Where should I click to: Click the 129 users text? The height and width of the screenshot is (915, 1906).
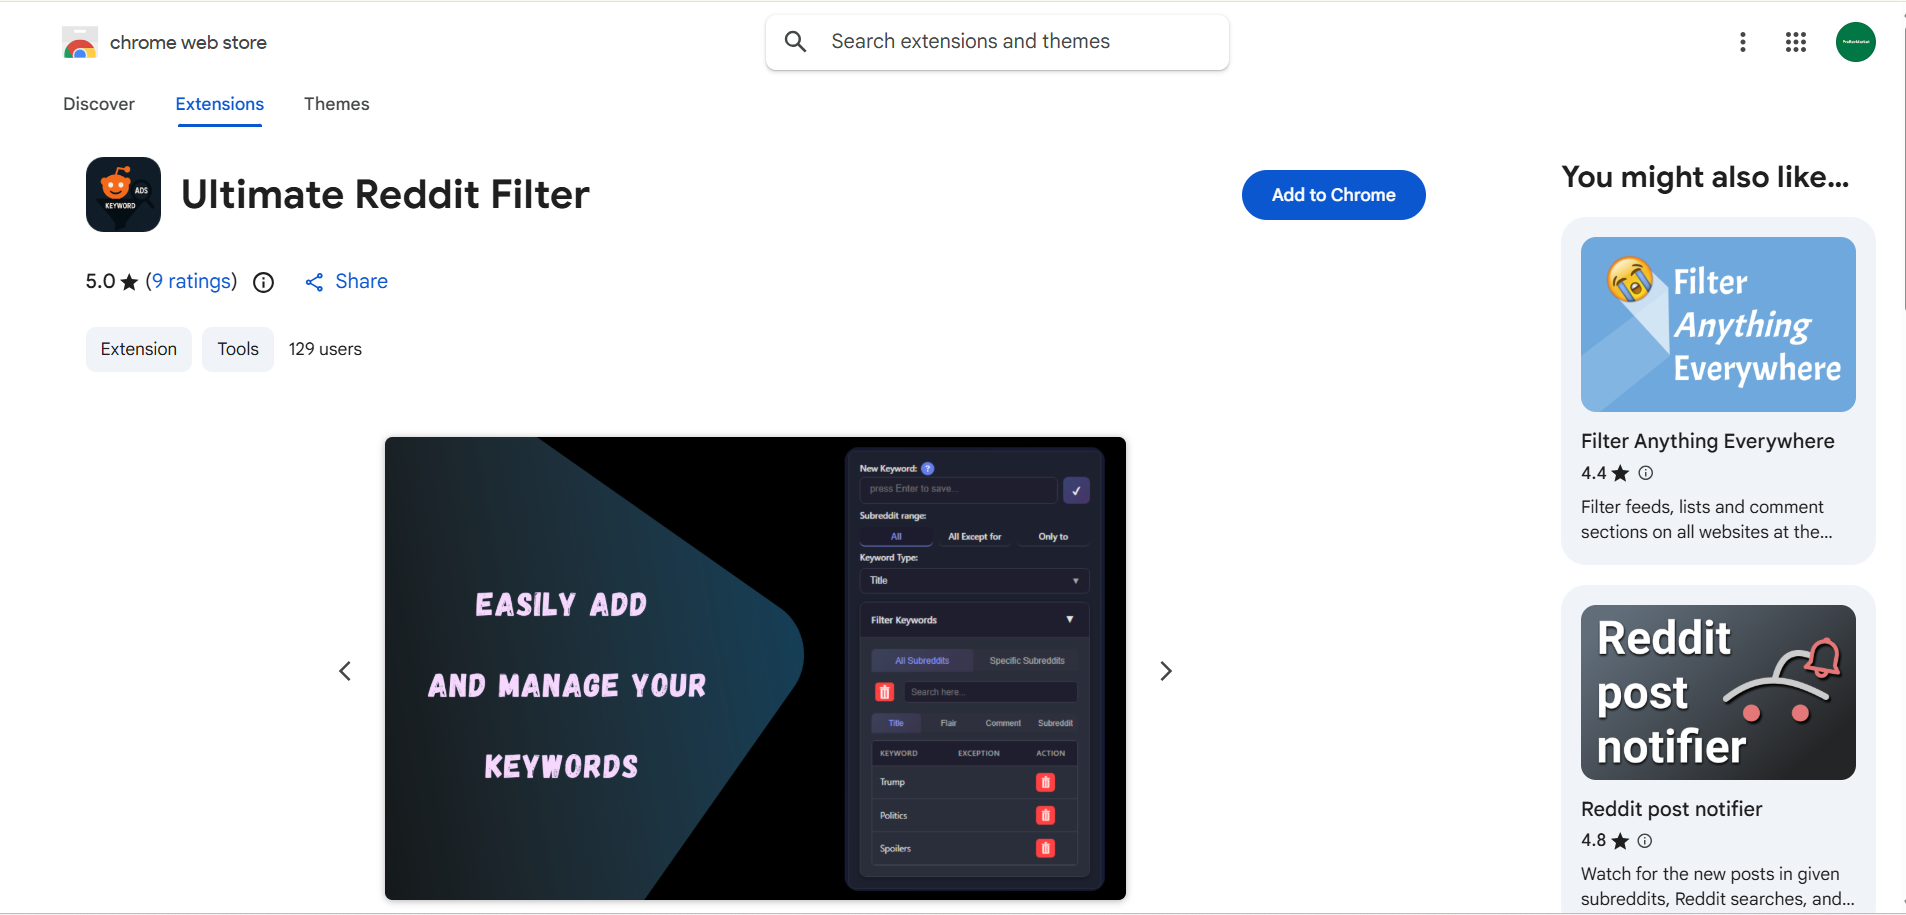coord(325,349)
